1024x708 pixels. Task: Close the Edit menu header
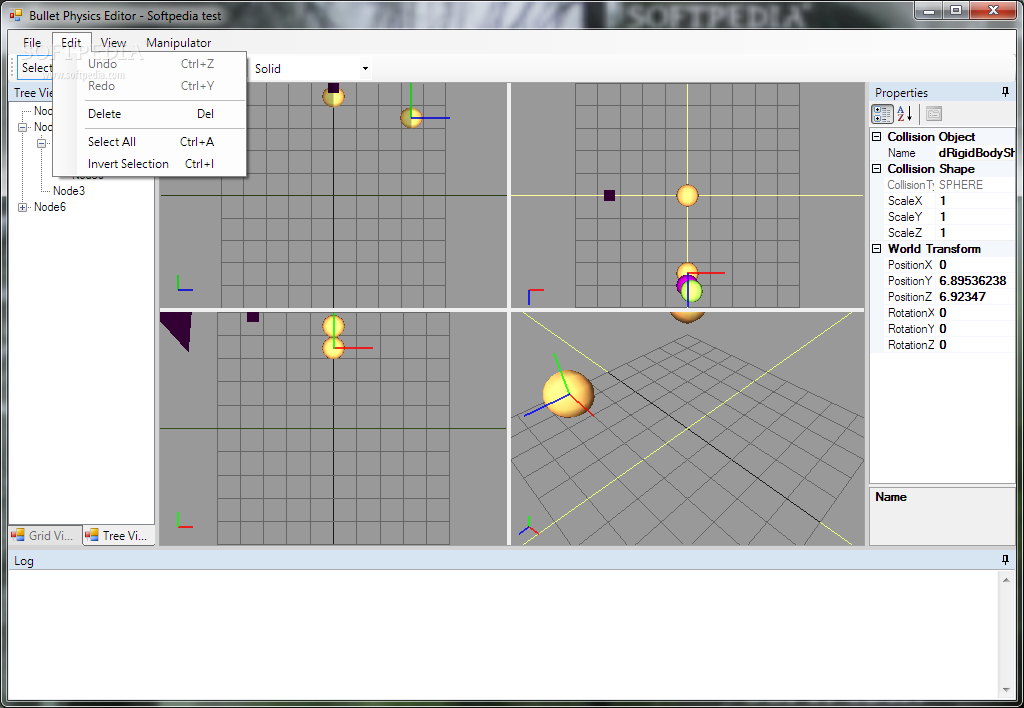tap(71, 42)
